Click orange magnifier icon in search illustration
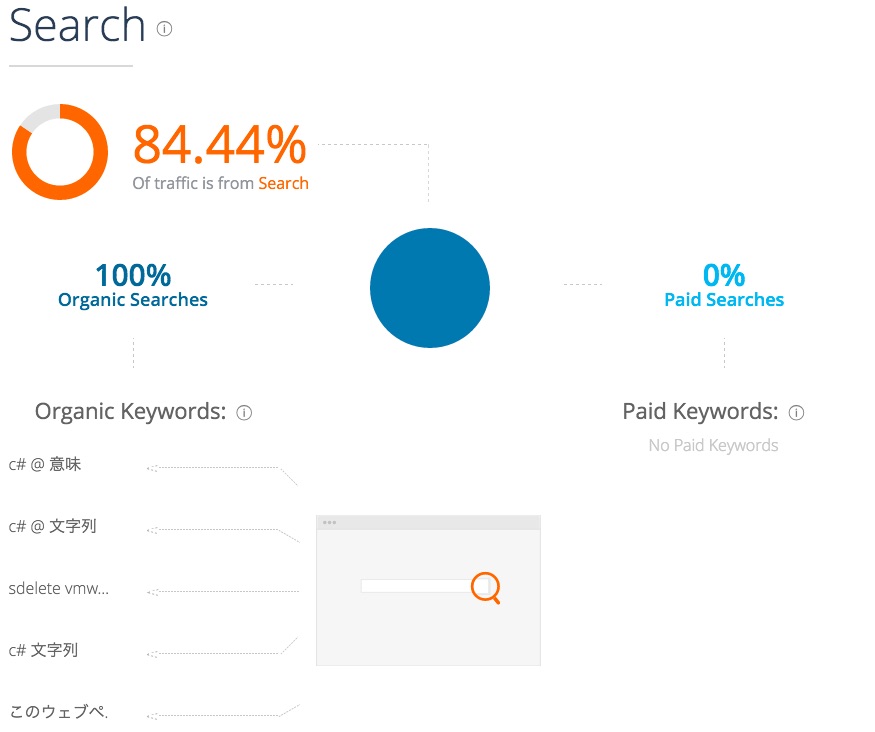Screen dimensions: 875x732 click(x=485, y=587)
